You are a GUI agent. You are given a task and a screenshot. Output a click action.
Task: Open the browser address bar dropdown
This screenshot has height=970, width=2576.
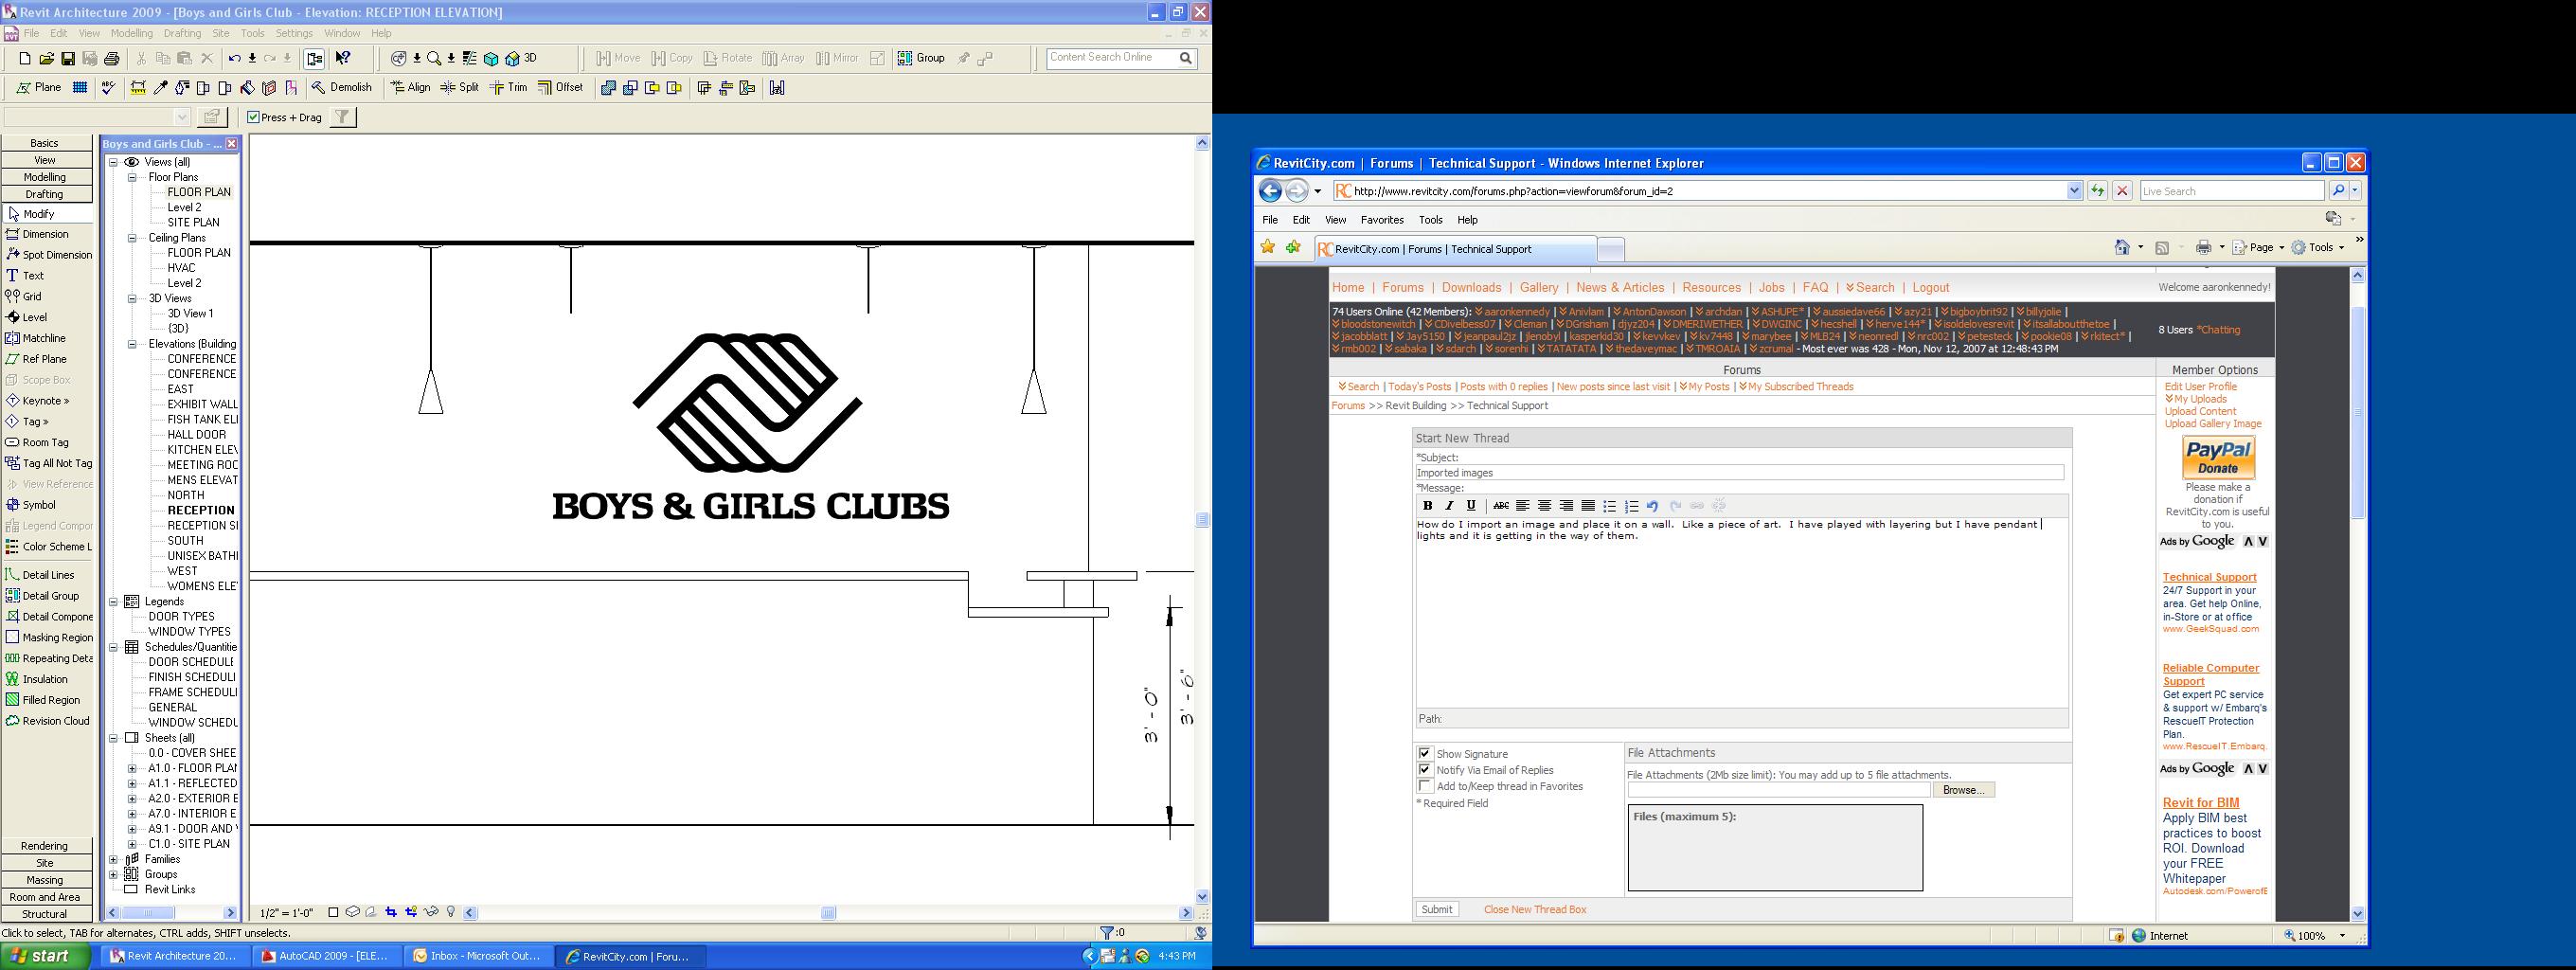(2073, 191)
